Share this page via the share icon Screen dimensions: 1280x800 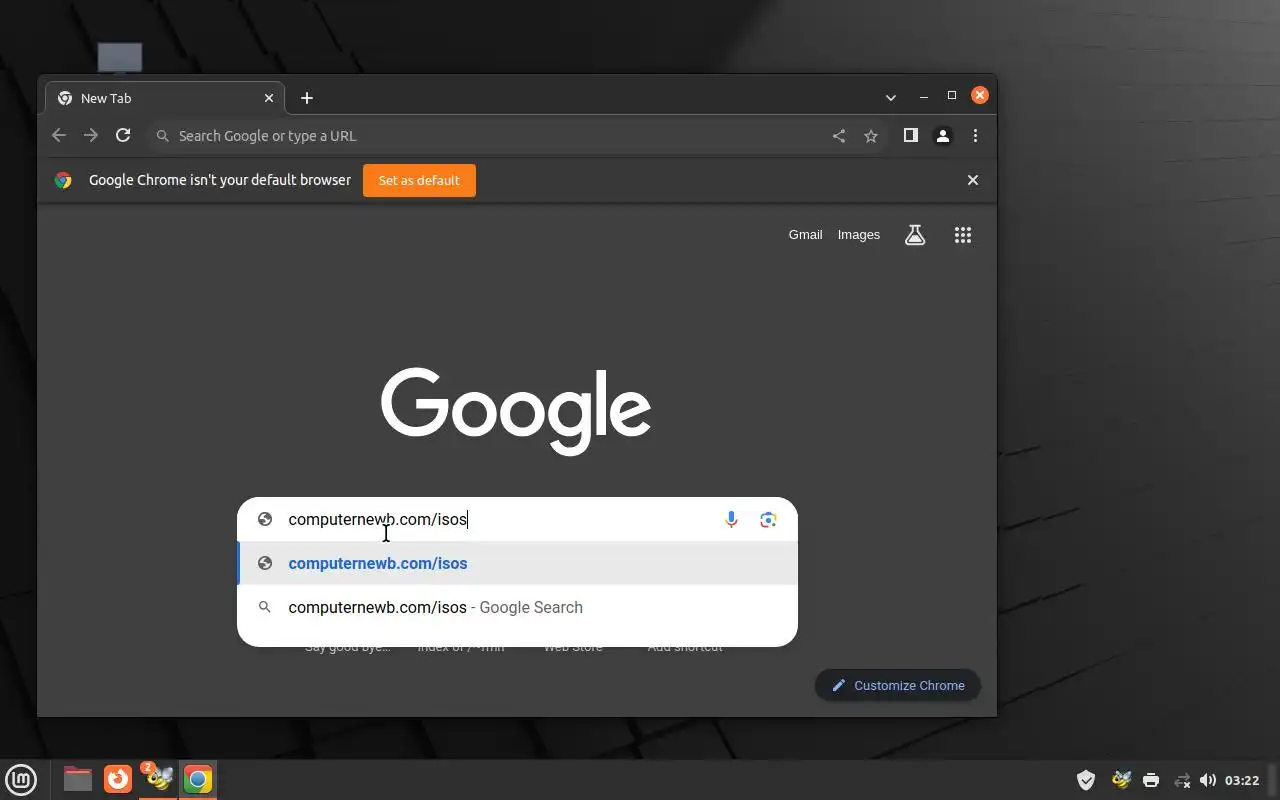tap(839, 136)
